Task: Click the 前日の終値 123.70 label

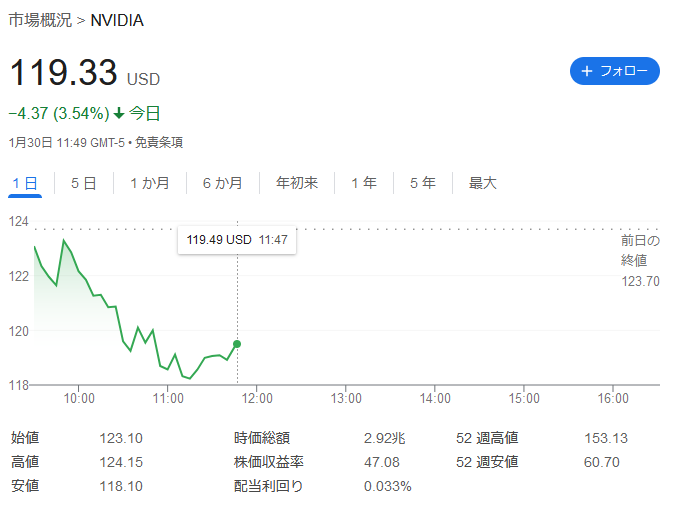Action: pyautogui.click(x=640, y=261)
